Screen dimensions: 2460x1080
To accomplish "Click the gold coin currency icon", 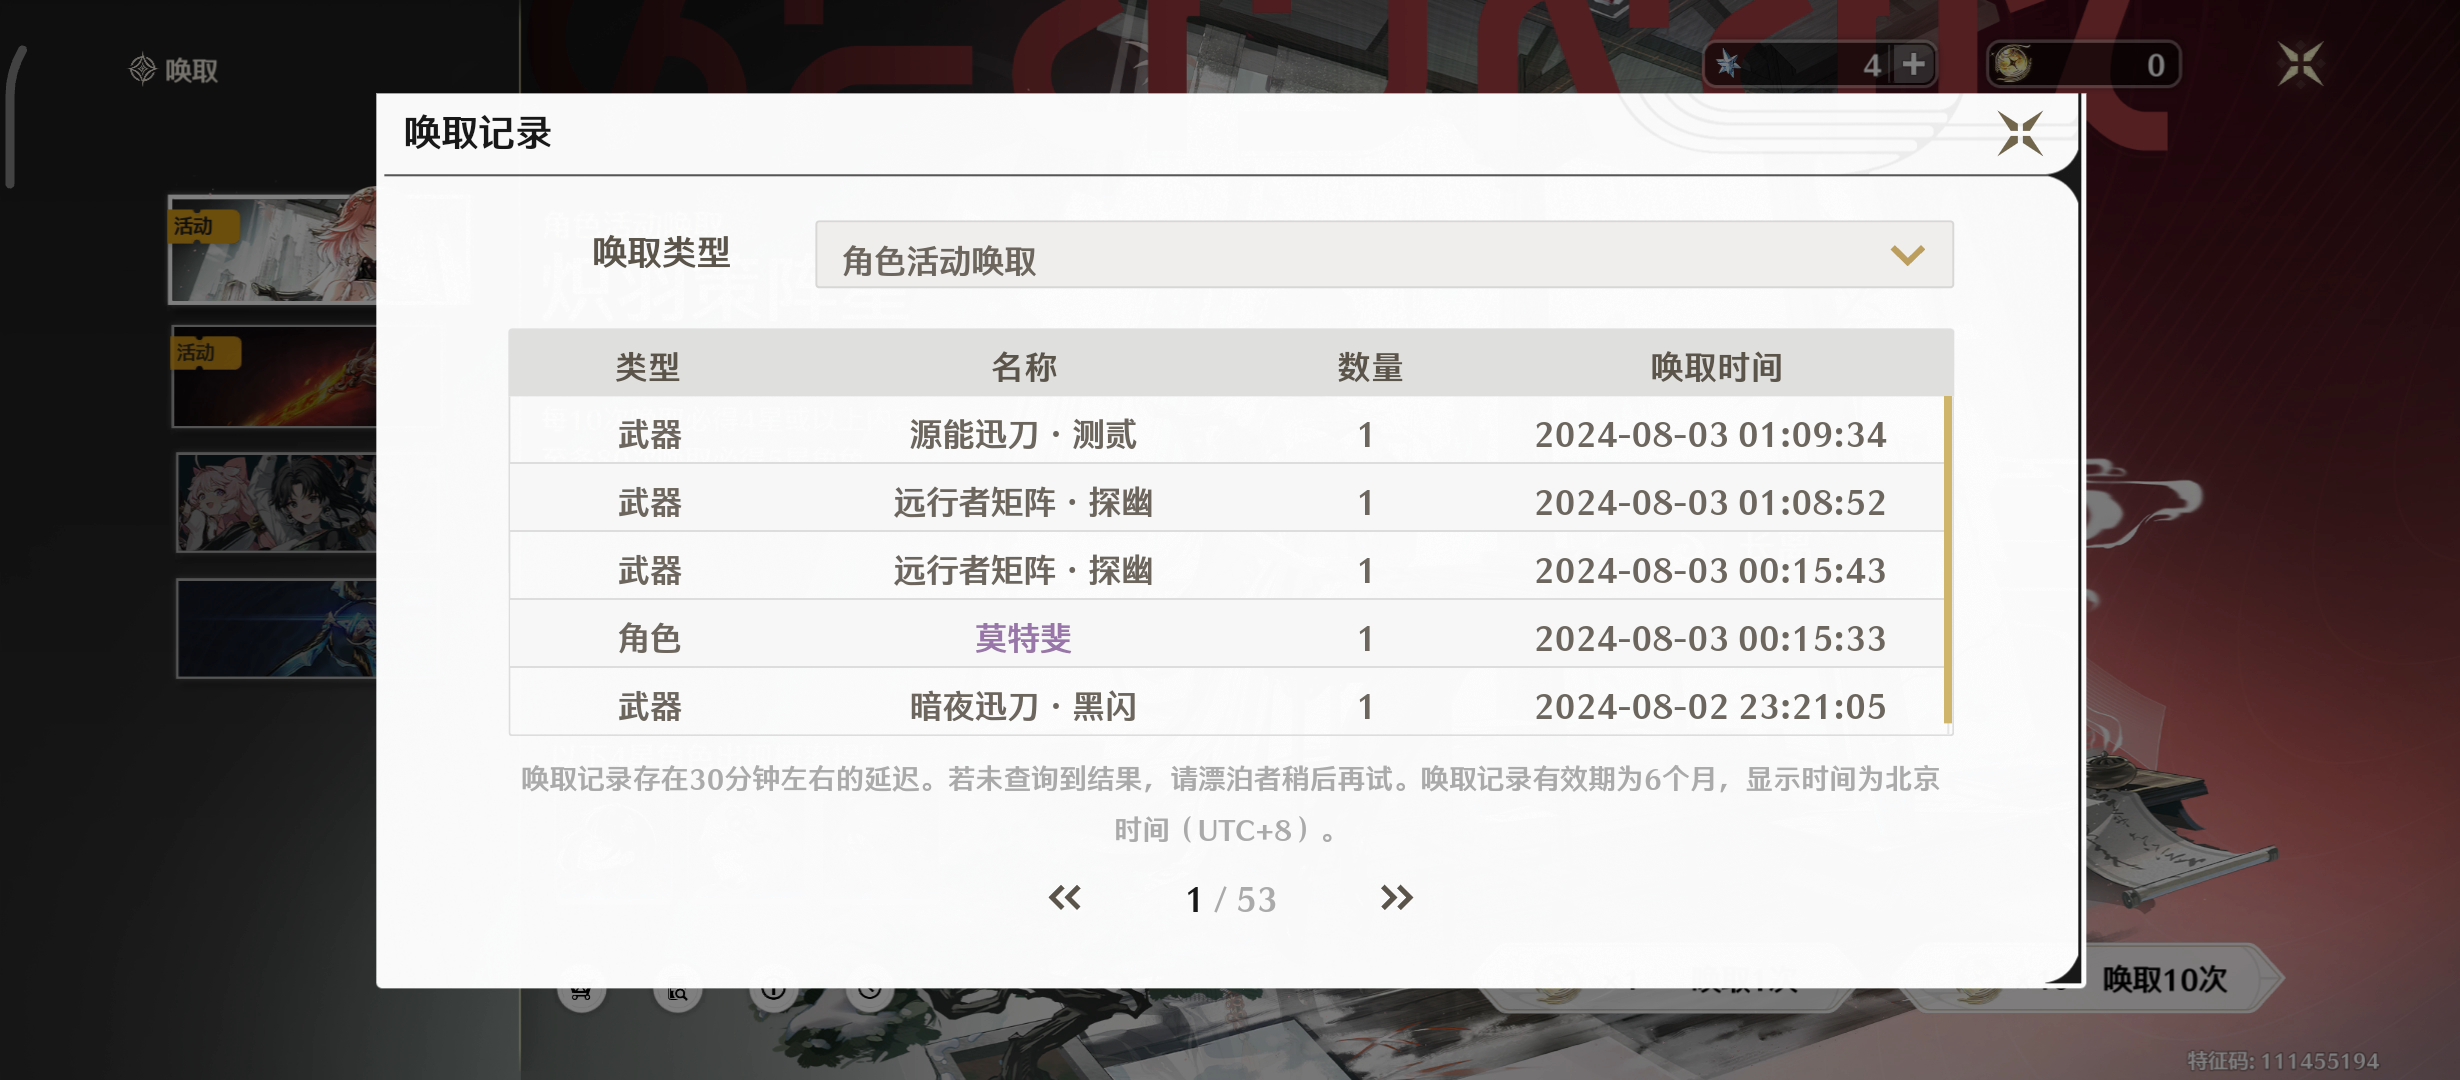I will coord(2012,65).
